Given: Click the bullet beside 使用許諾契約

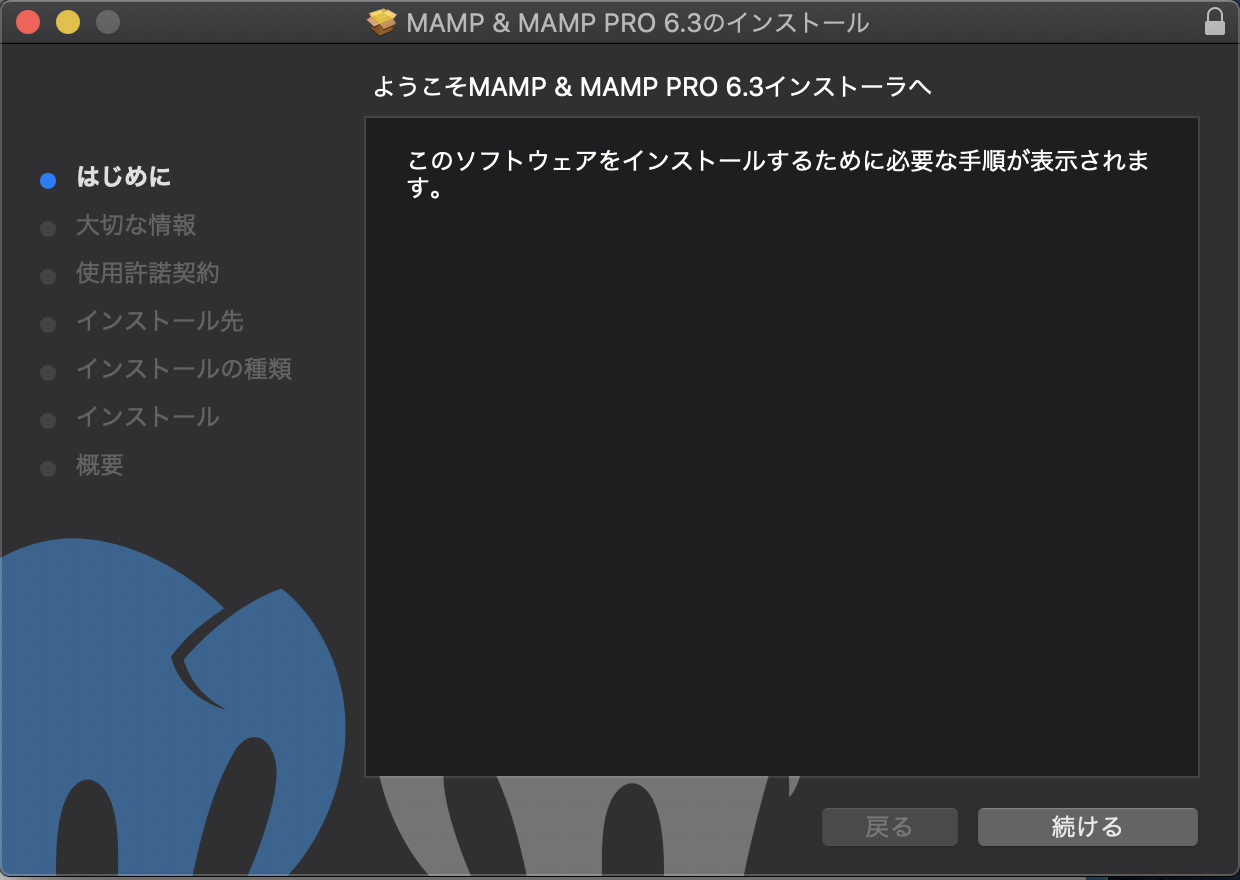Looking at the screenshot, I should [47, 276].
